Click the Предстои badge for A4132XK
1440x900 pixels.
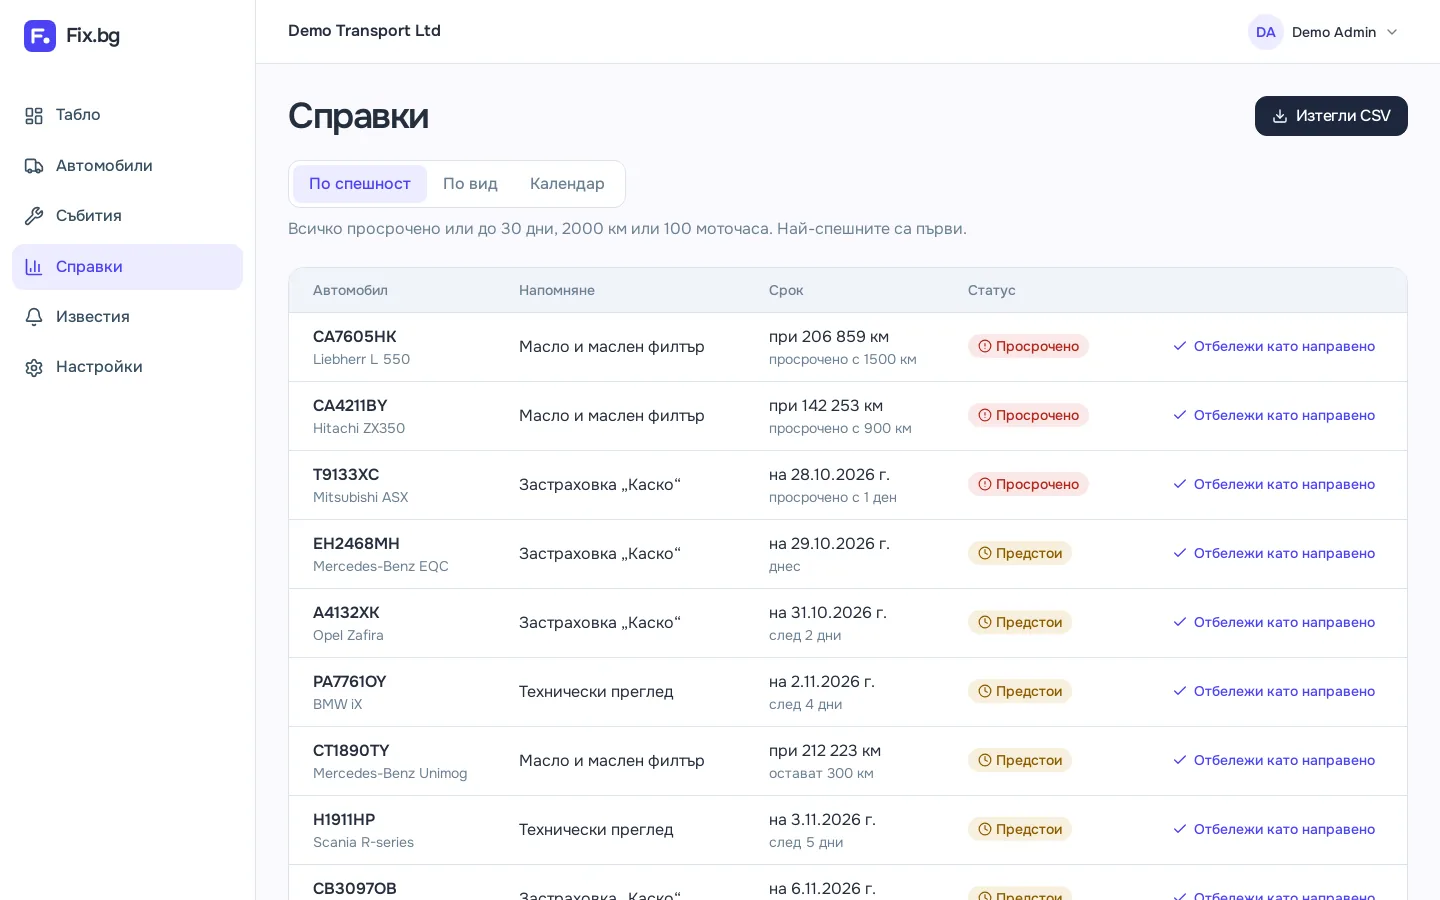1020,622
